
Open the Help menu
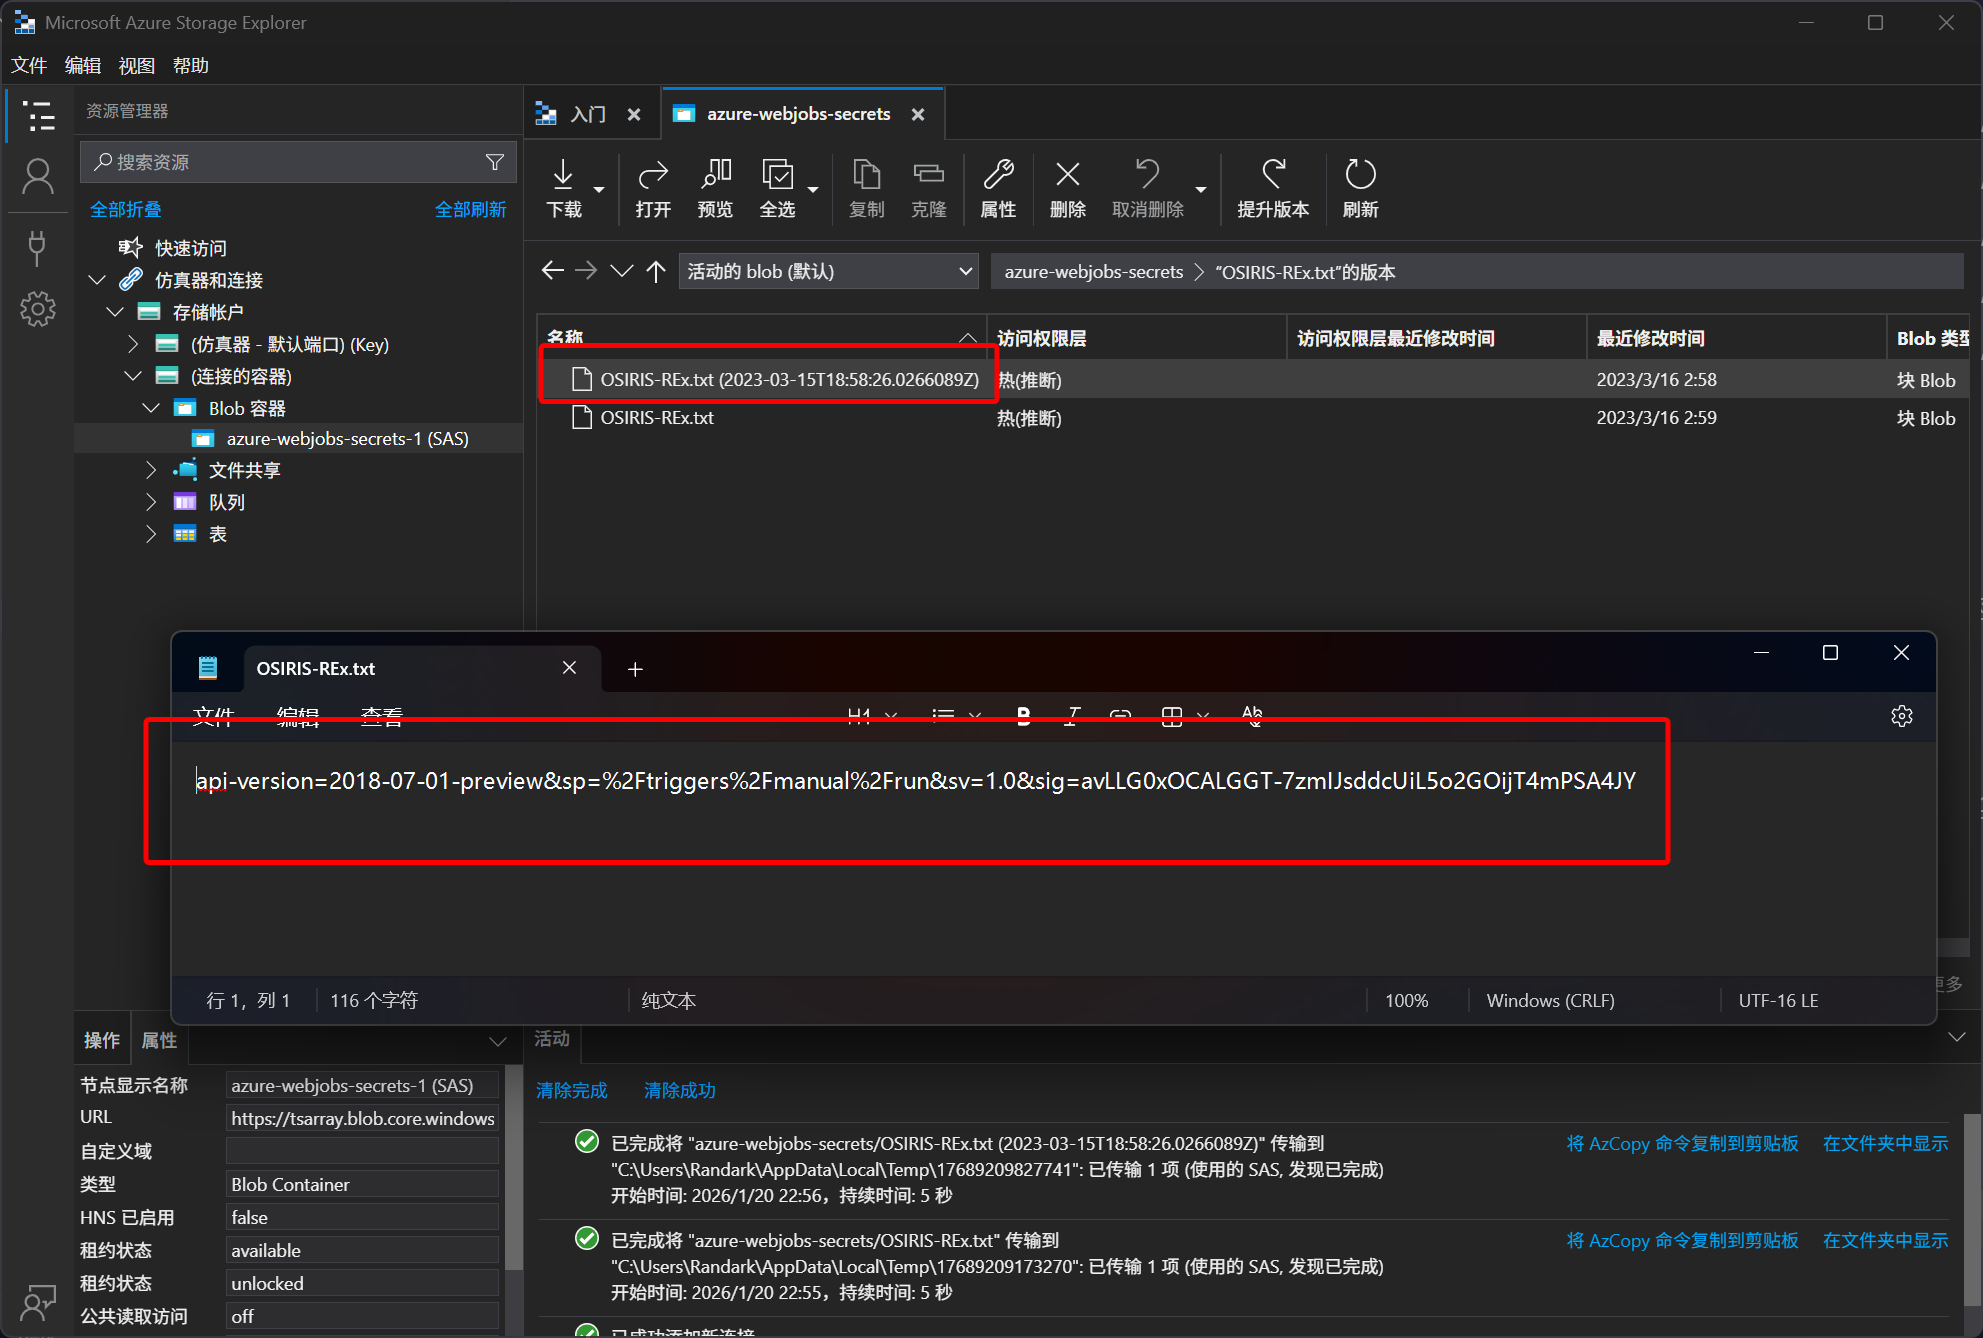click(190, 65)
